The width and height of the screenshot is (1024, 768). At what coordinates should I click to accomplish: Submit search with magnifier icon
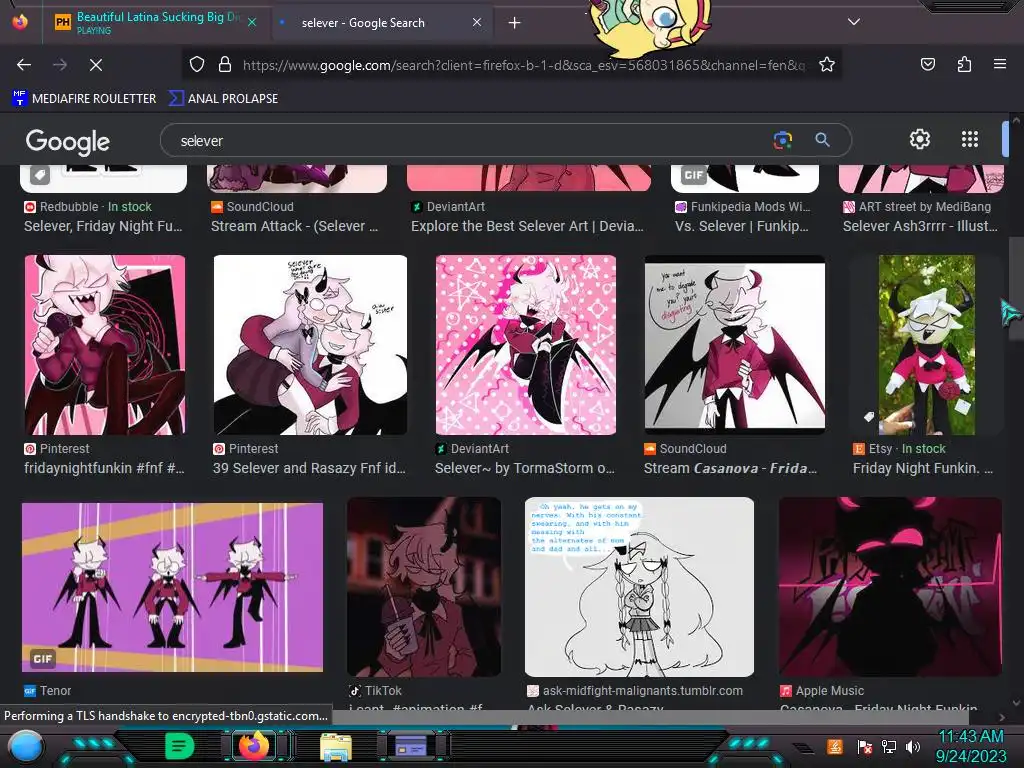822,140
